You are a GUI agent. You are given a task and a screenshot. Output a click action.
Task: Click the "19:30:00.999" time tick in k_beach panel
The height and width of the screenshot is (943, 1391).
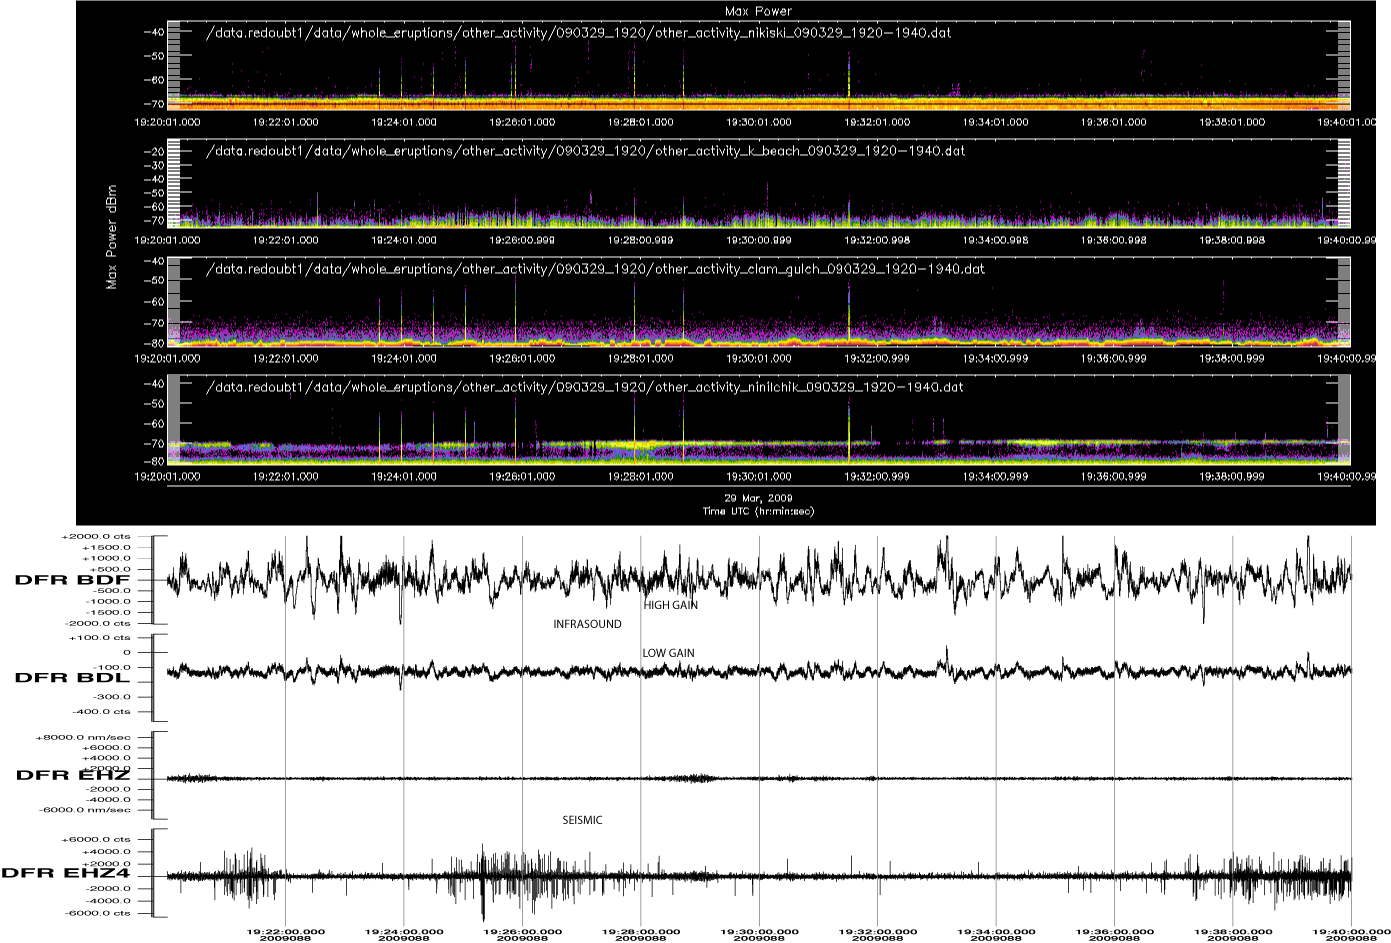pyautogui.click(x=759, y=240)
